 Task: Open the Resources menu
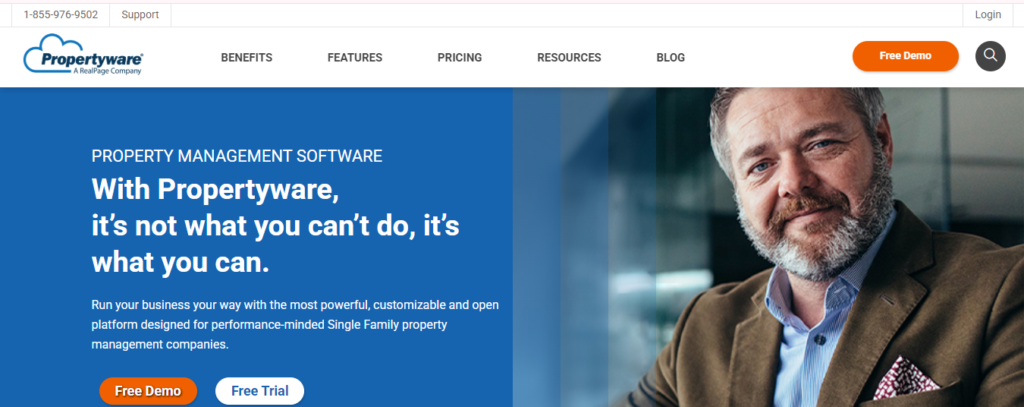[569, 57]
